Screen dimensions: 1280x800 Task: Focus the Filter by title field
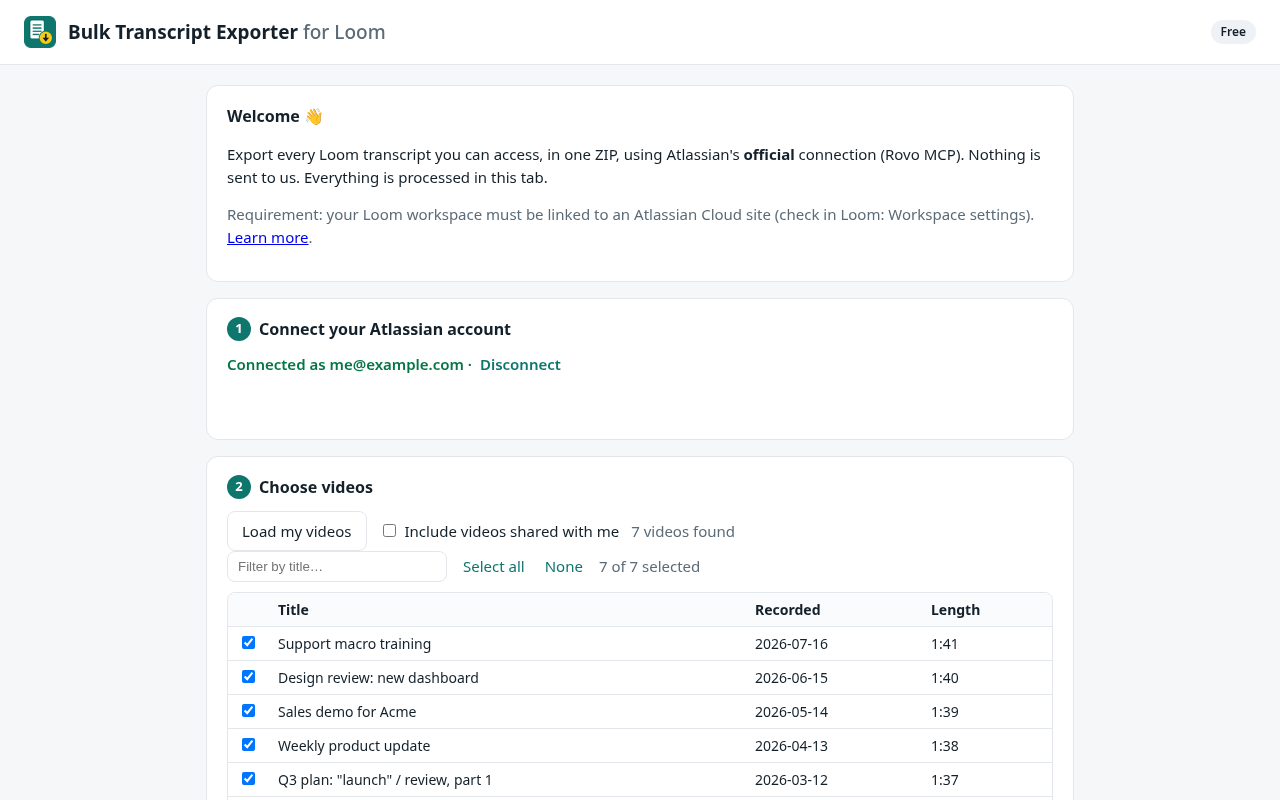tap(337, 567)
